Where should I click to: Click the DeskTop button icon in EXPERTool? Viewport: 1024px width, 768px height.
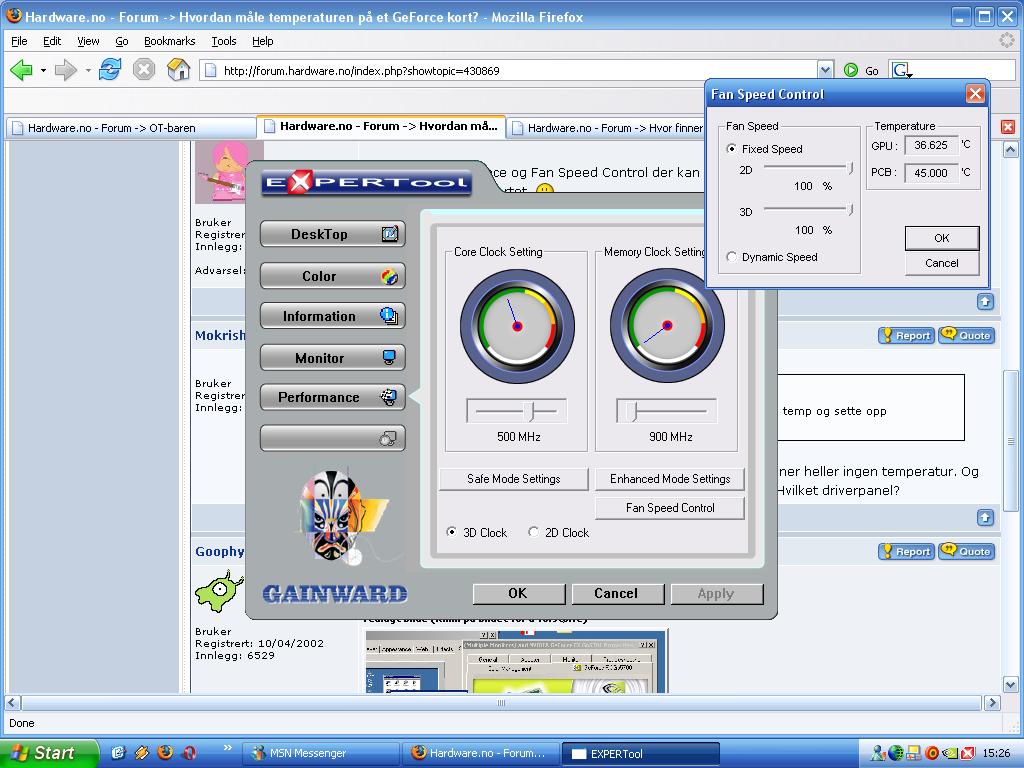(x=389, y=234)
